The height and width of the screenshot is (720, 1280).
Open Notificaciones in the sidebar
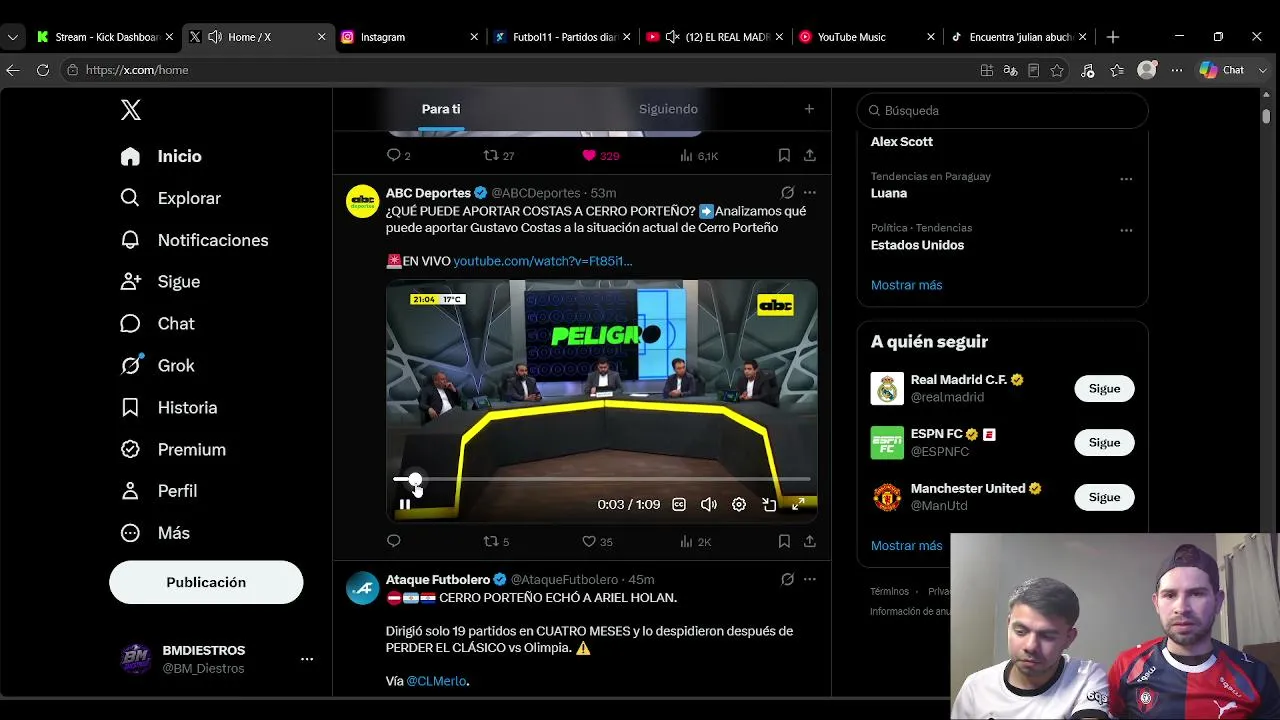[194, 240]
